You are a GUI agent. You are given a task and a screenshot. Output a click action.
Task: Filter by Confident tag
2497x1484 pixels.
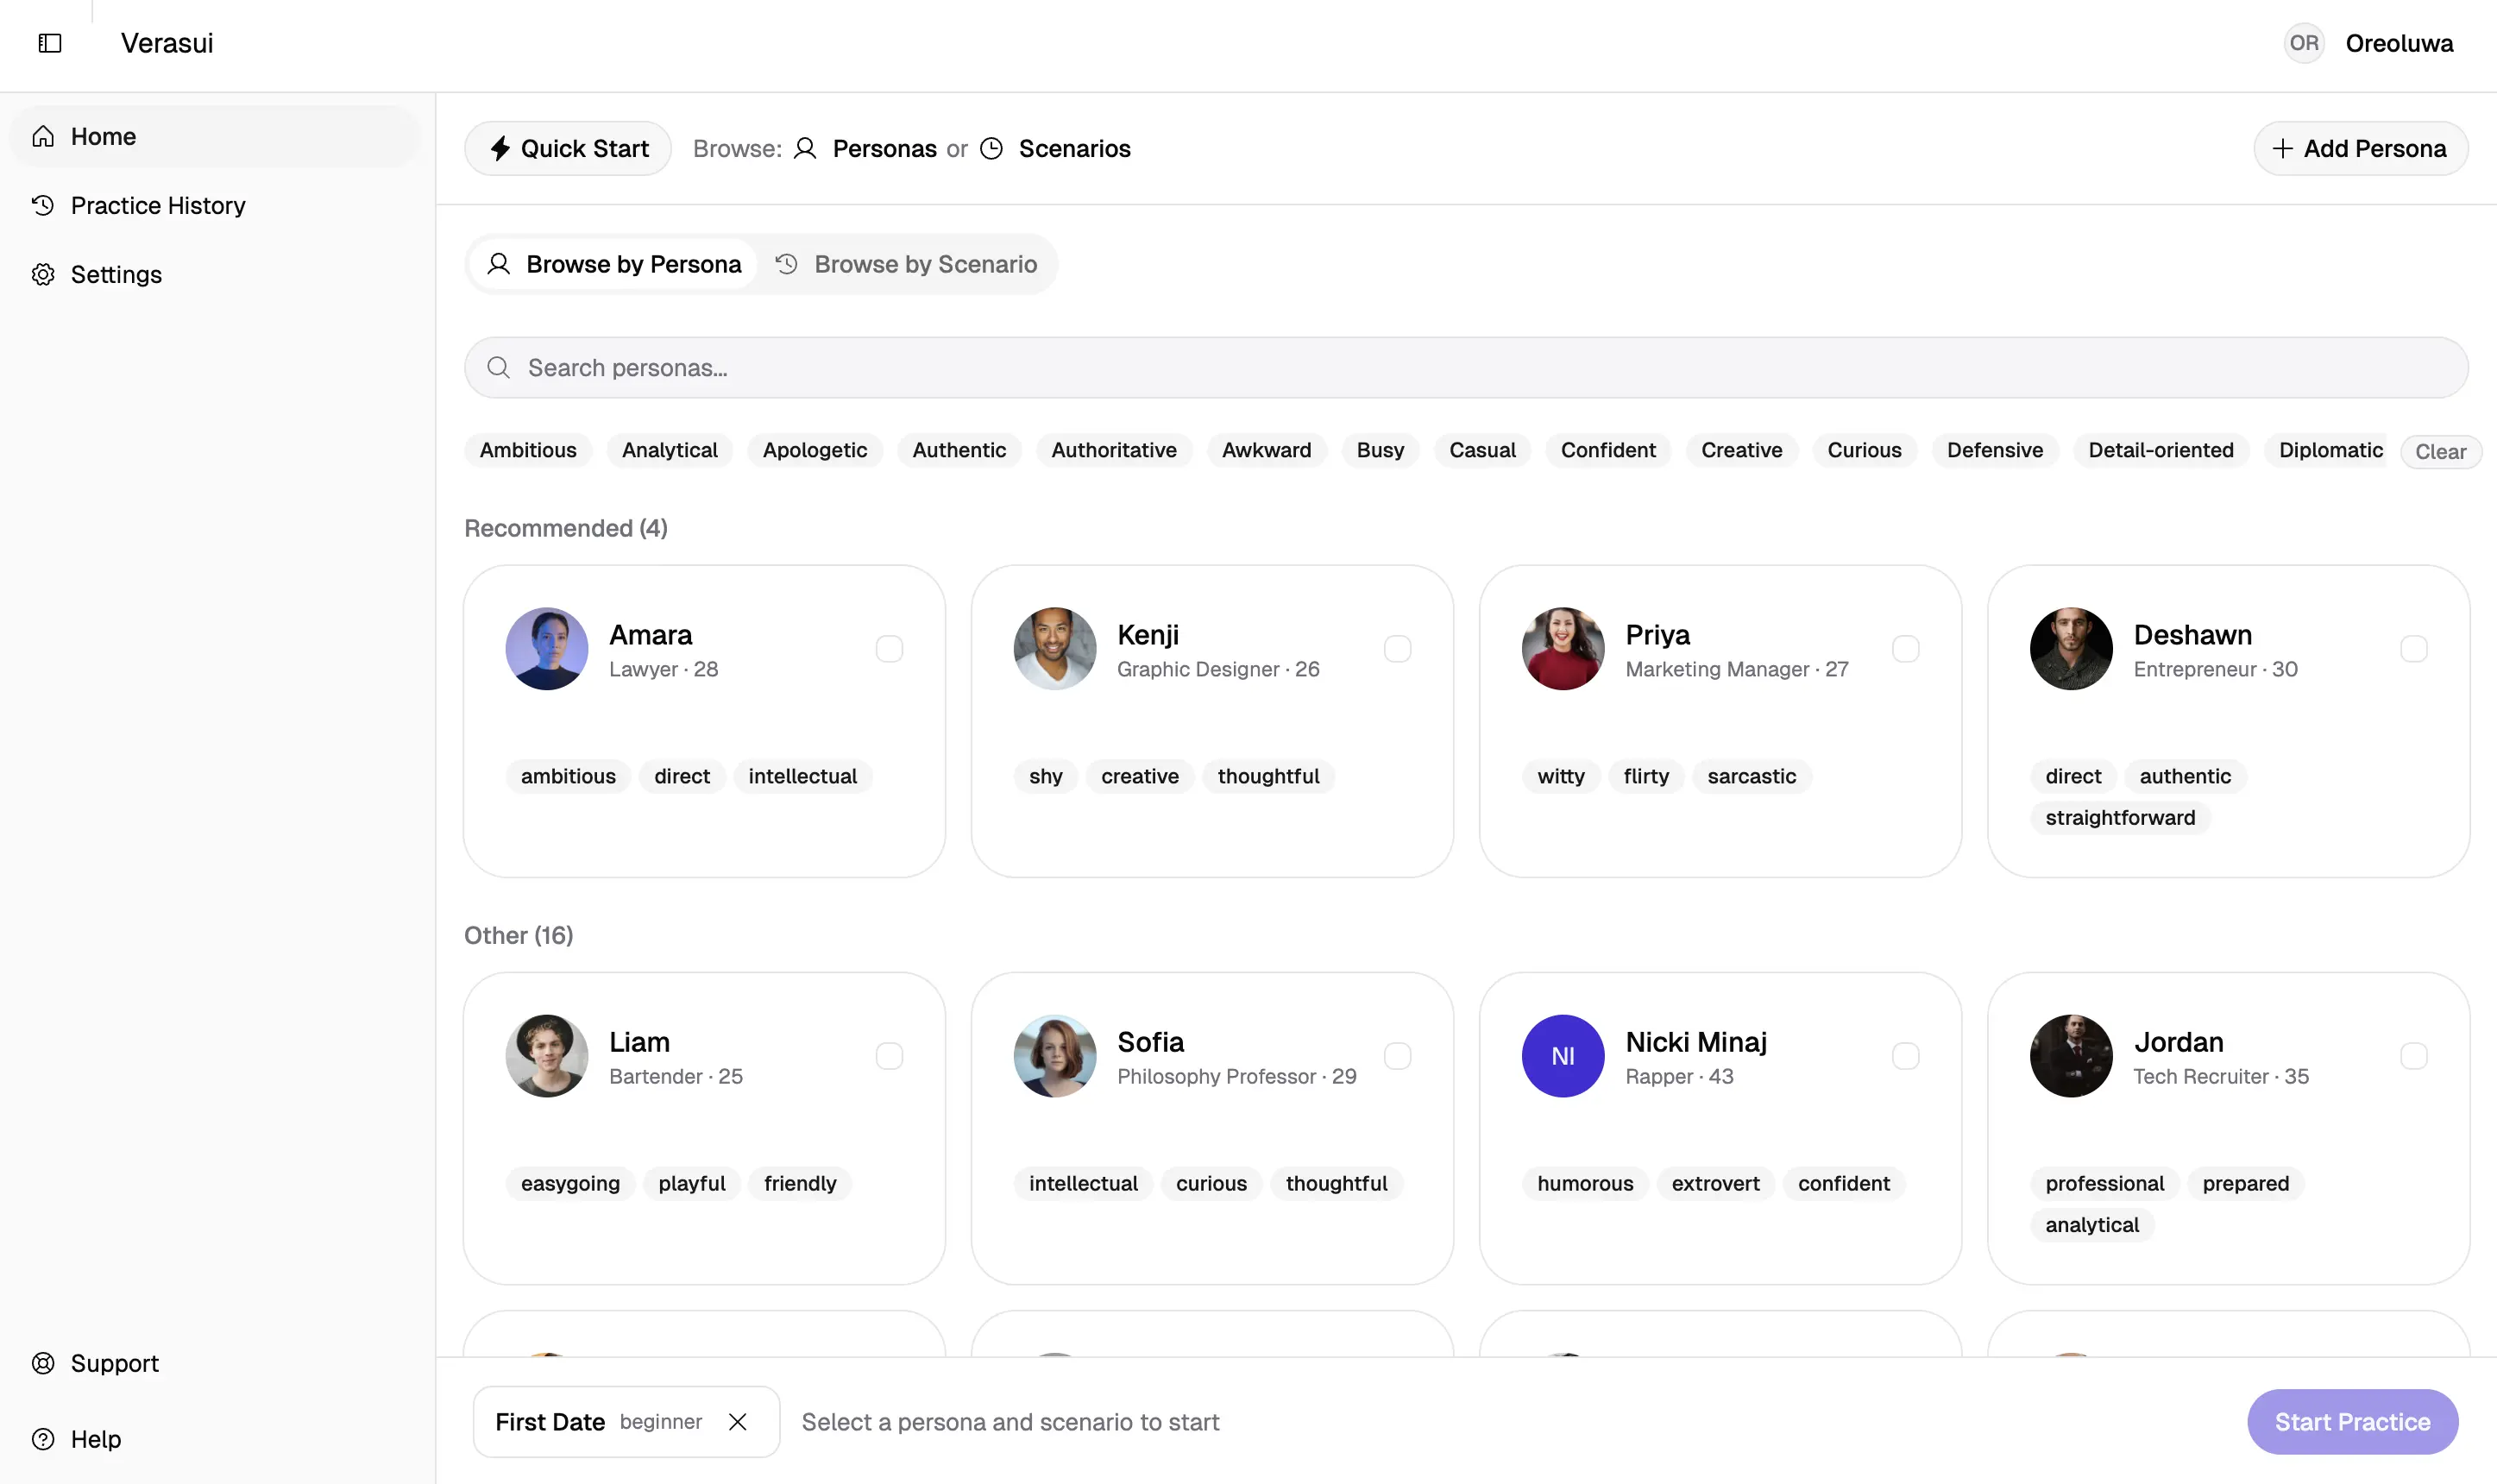click(x=1608, y=450)
